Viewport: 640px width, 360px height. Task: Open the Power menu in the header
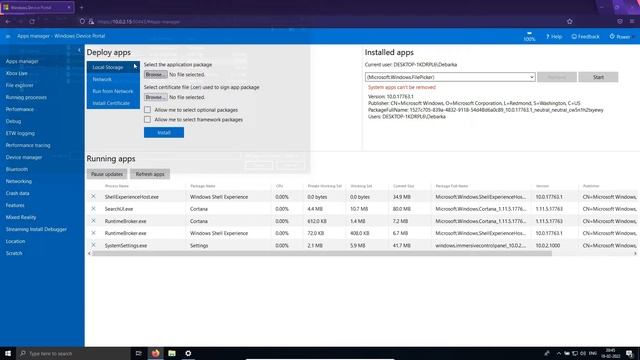point(620,37)
